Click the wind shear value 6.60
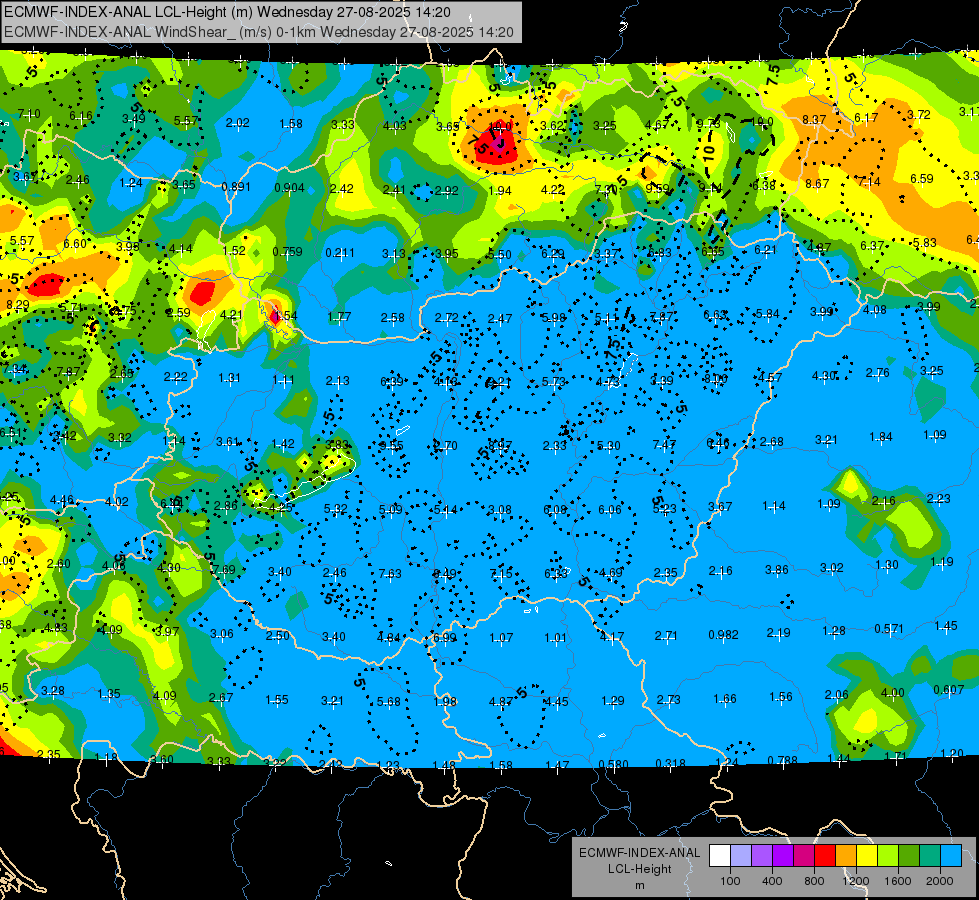Screen dimensions: 979x900 [x=75, y=244]
